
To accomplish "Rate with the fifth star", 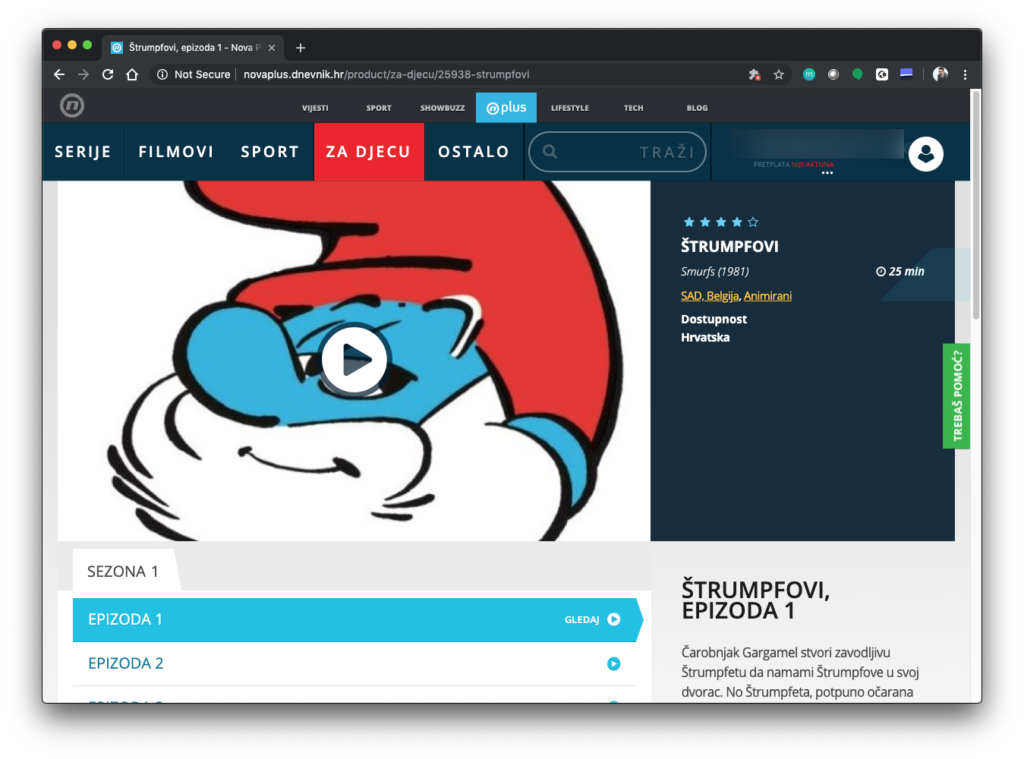I will coord(753,222).
